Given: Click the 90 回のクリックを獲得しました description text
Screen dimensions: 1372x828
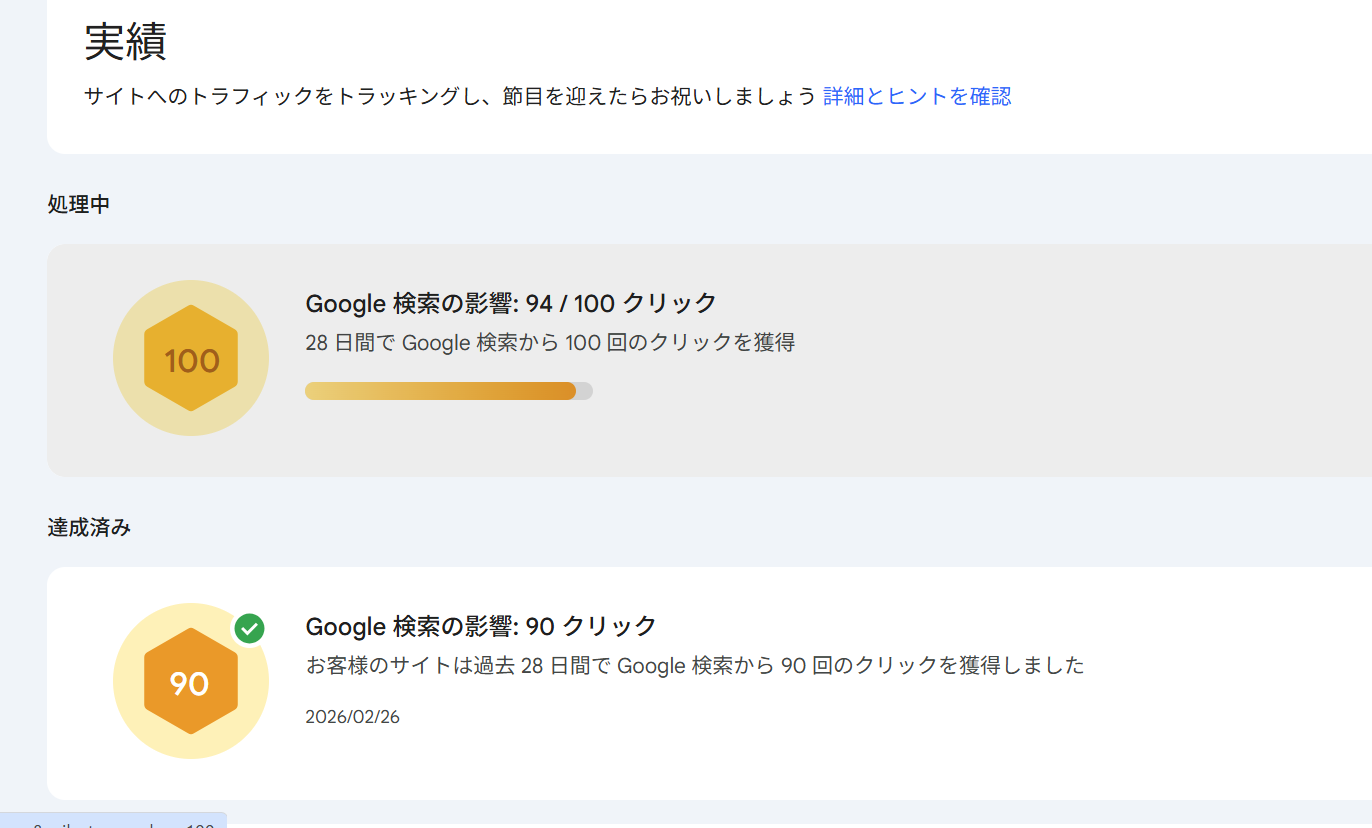Looking at the screenshot, I should 695,665.
